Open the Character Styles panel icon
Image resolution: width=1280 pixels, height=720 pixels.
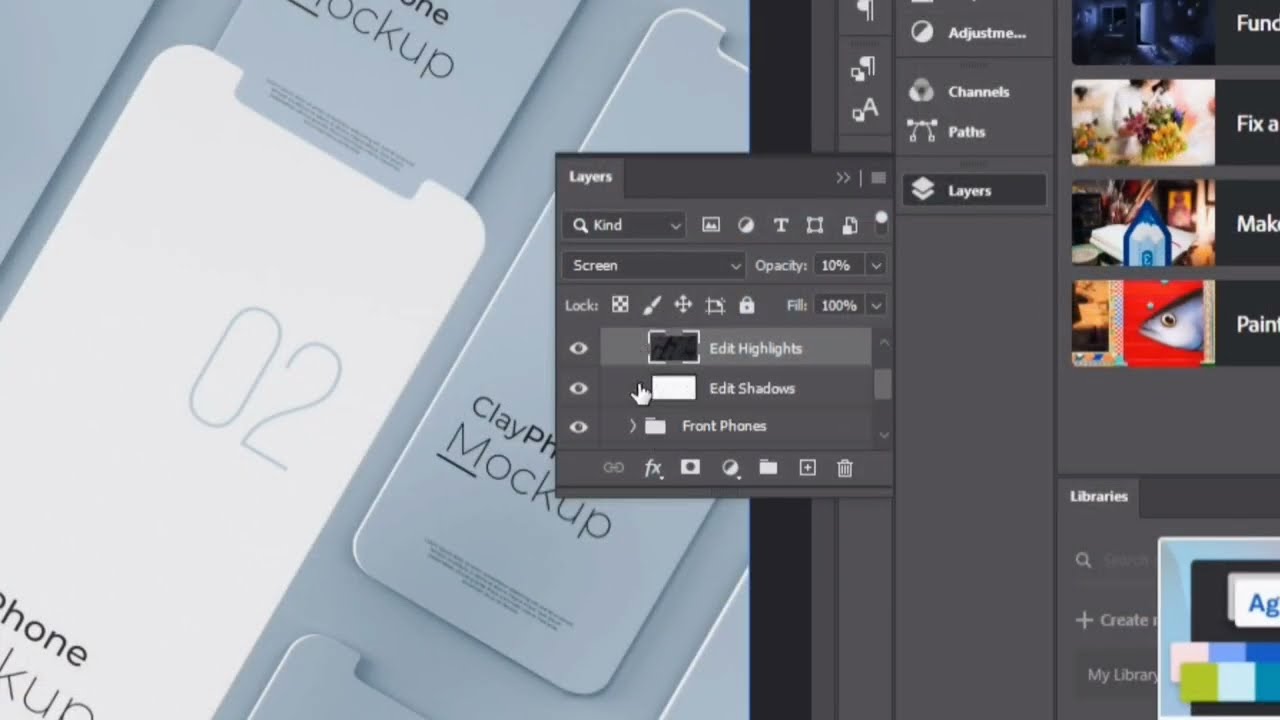[x=864, y=110]
